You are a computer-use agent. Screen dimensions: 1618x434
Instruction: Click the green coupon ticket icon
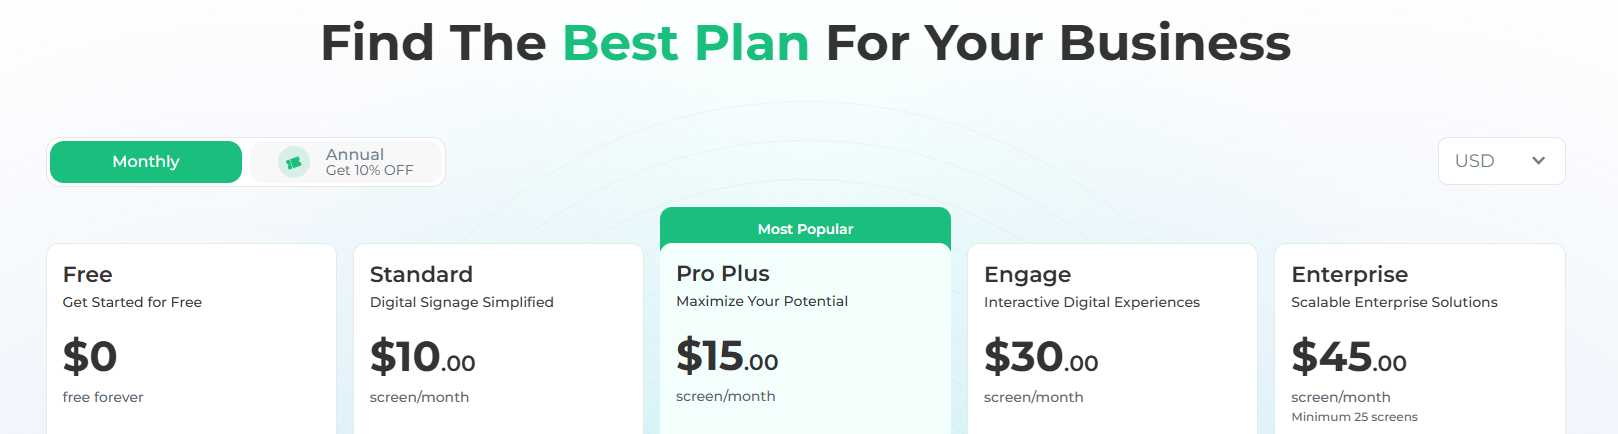click(294, 162)
